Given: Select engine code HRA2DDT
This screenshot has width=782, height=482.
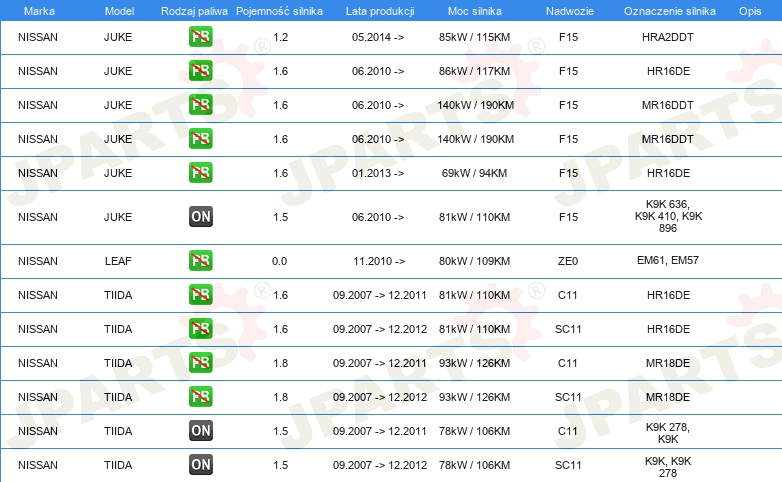Looking at the screenshot, I should coord(668,37).
